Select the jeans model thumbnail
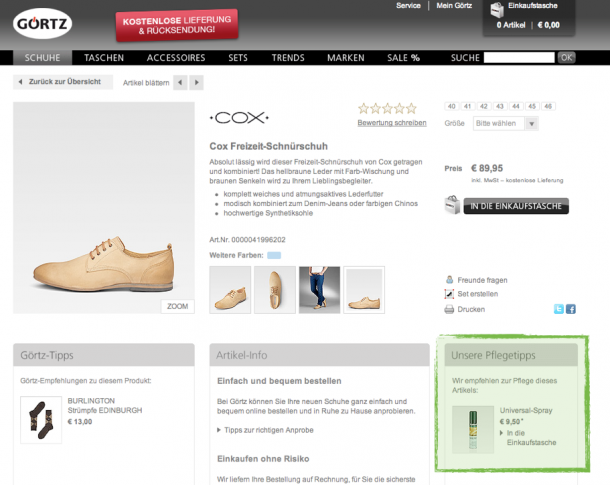This screenshot has height=485, width=610. click(319, 290)
